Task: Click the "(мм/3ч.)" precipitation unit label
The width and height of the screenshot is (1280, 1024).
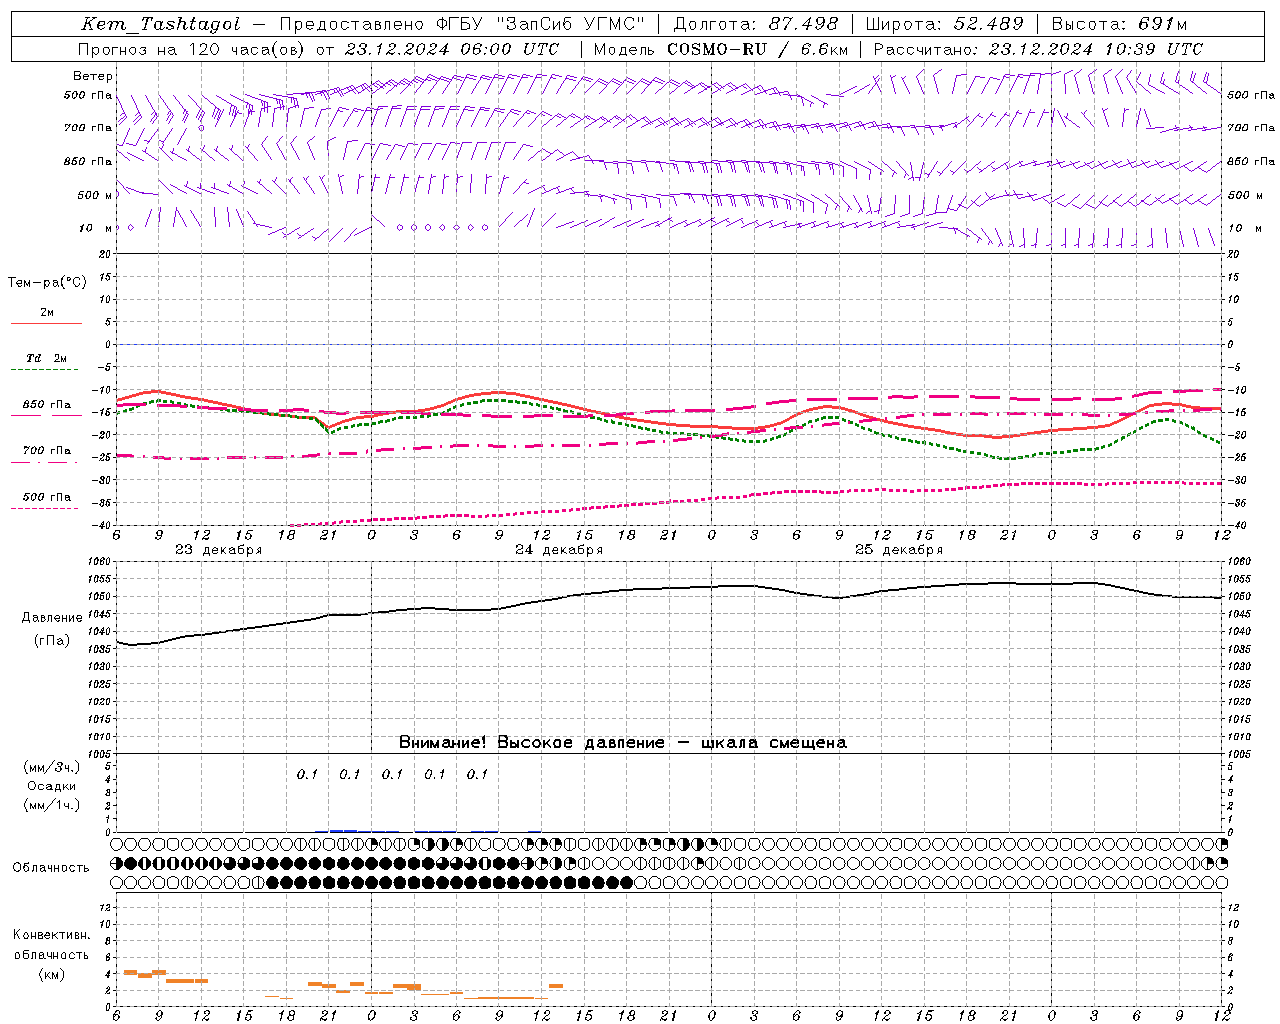Action: (52, 767)
